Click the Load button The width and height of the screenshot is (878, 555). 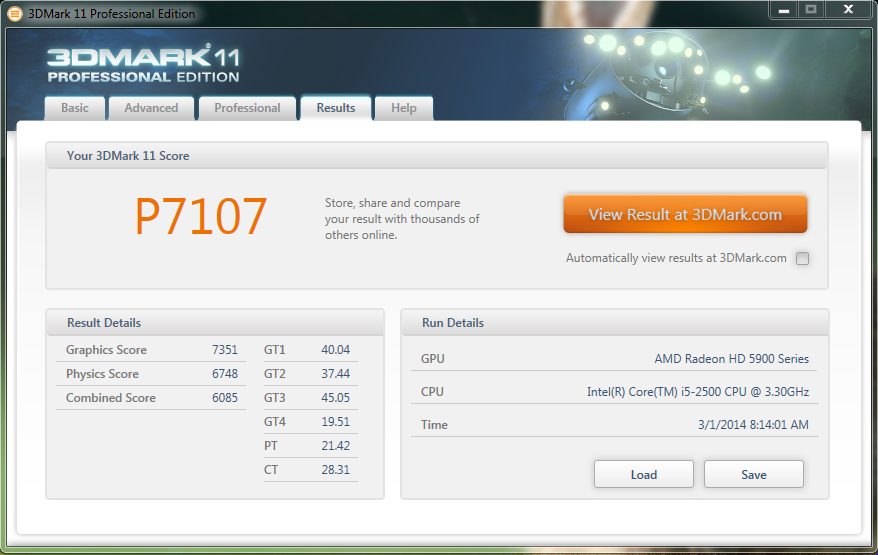(644, 474)
